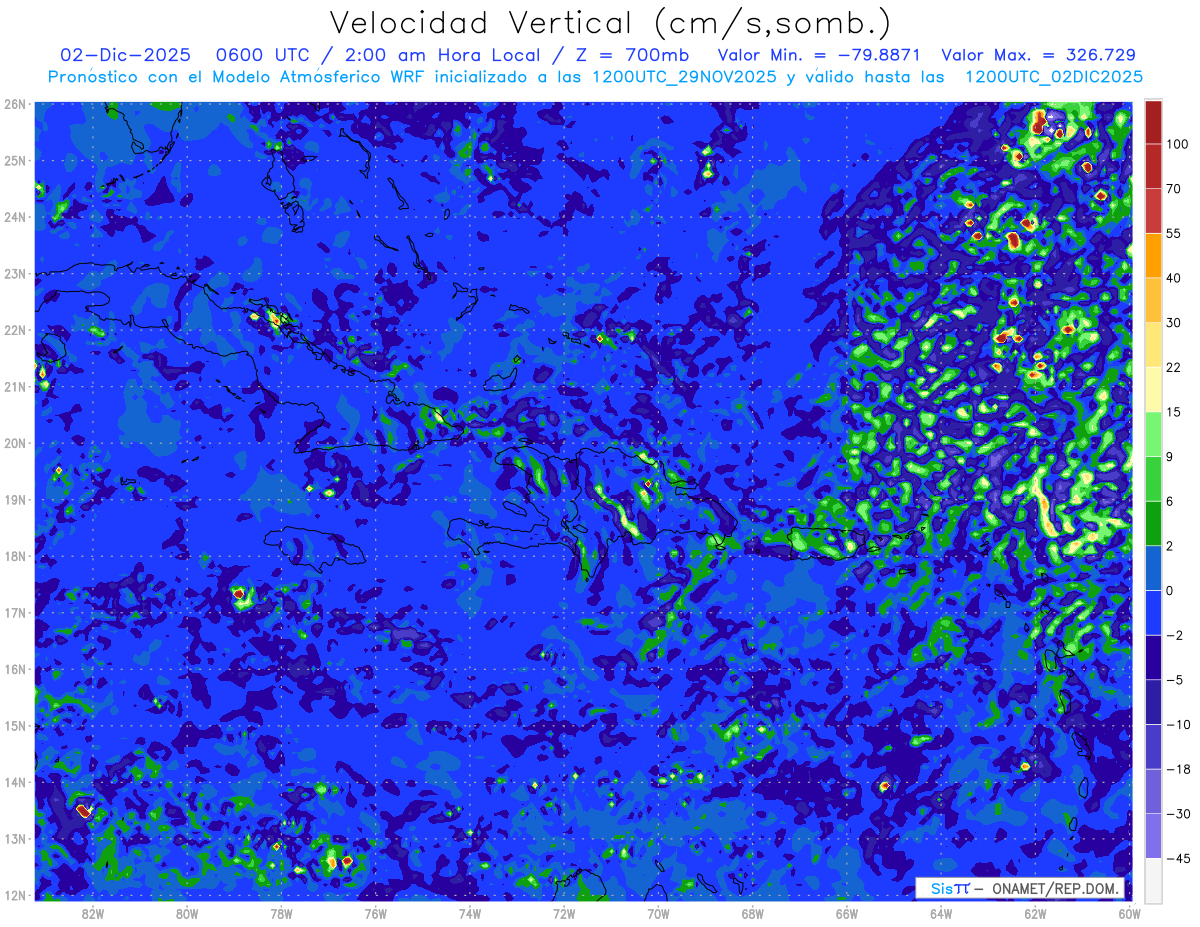The image size is (1200, 927).
Task: Click the lavender swatch between -30 and -45
Action: click(1153, 836)
